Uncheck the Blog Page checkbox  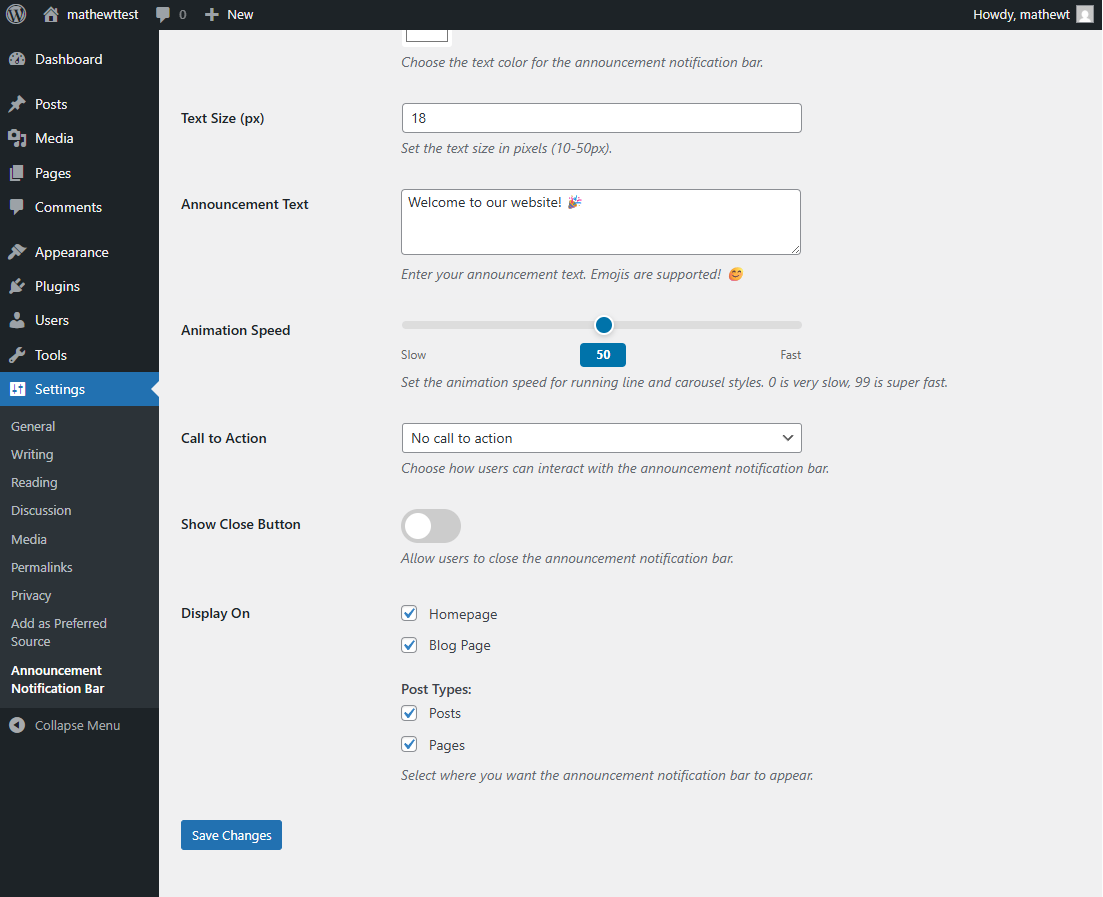coord(409,645)
